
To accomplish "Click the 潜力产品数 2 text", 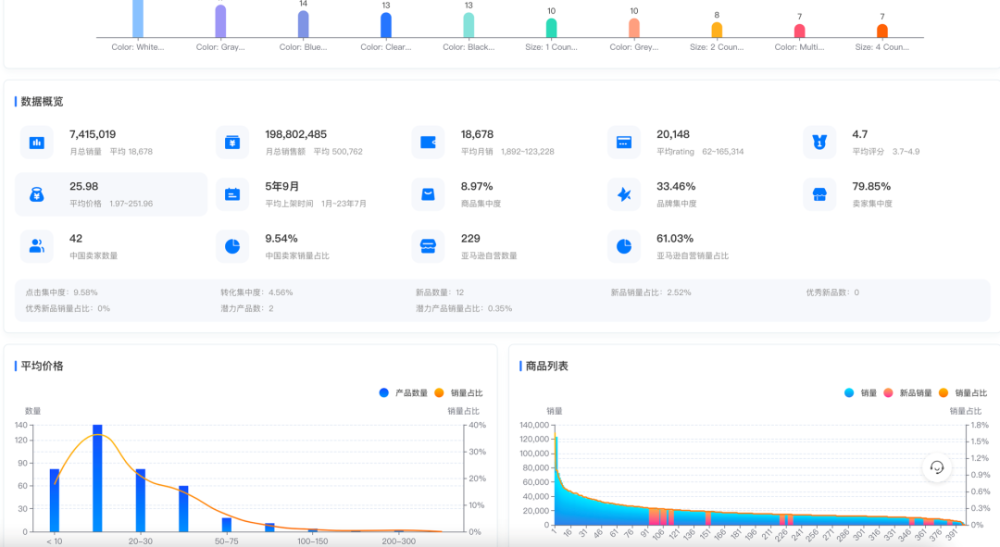I will coord(247,309).
